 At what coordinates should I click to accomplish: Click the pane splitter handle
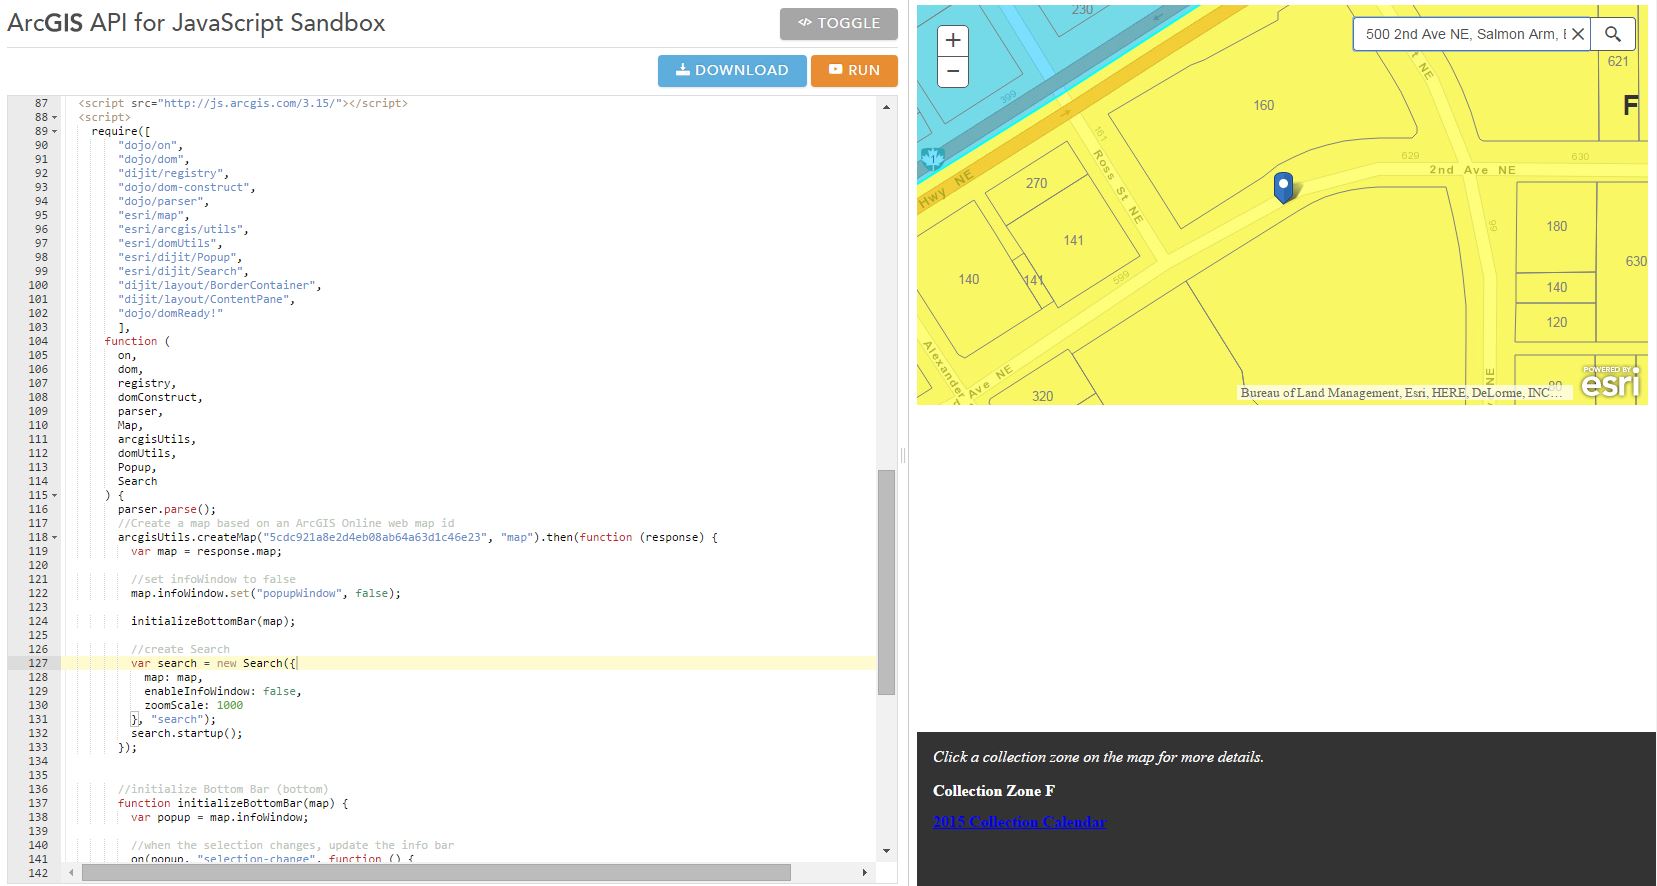coord(903,455)
